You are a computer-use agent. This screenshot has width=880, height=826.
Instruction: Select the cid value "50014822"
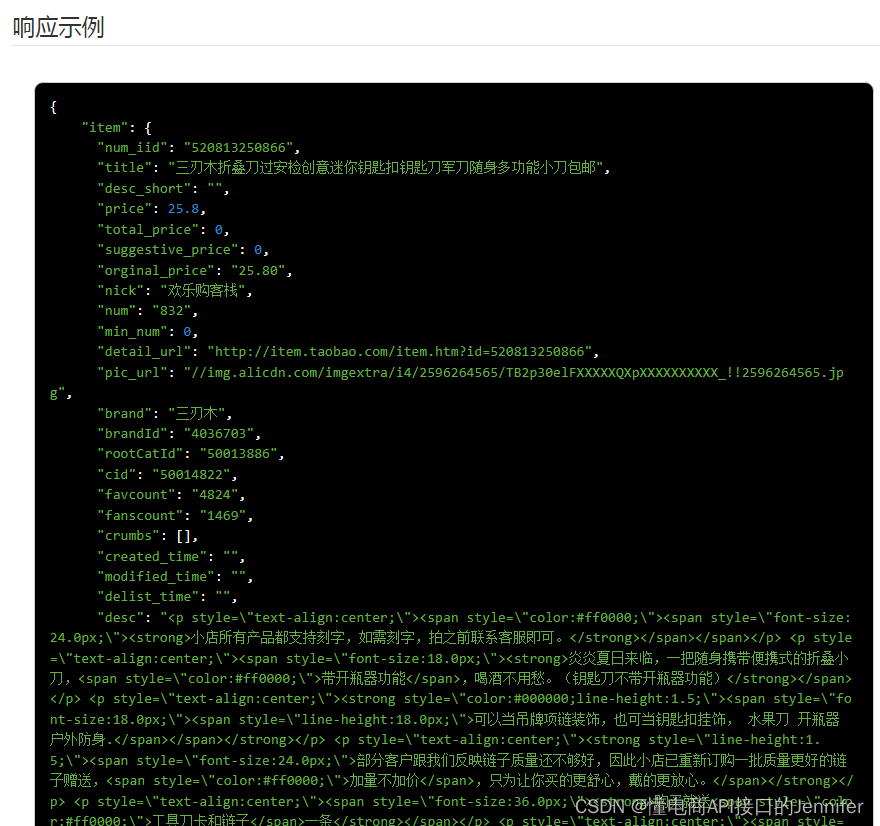tap(191, 475)
